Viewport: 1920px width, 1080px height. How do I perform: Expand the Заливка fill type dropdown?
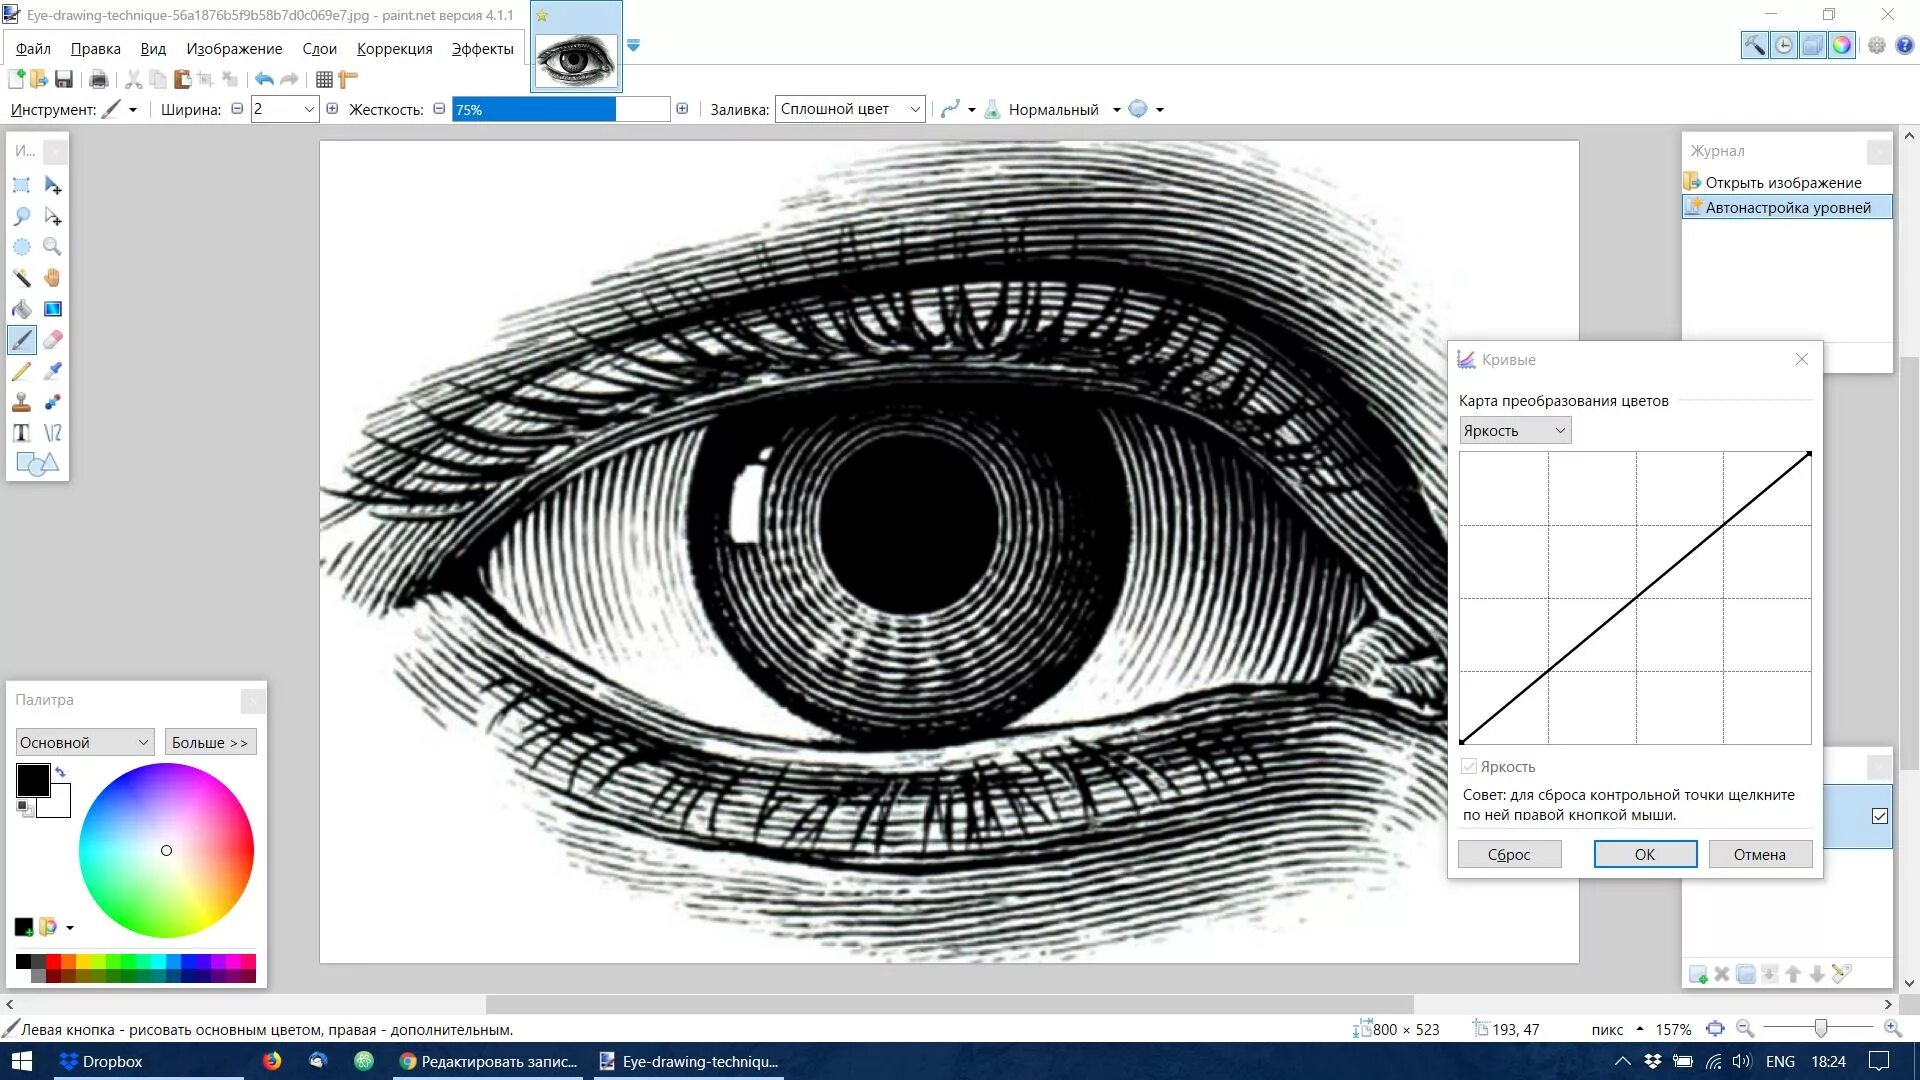(850, 109)
